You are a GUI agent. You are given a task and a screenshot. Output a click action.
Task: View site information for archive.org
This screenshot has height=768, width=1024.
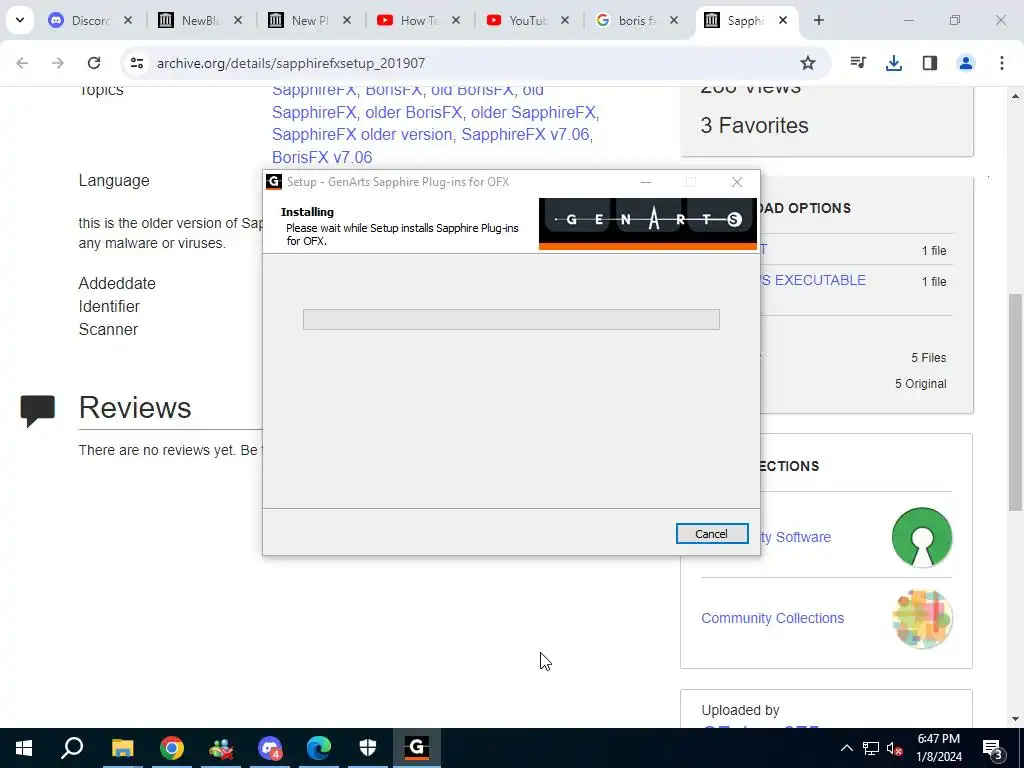coord(136,63)
